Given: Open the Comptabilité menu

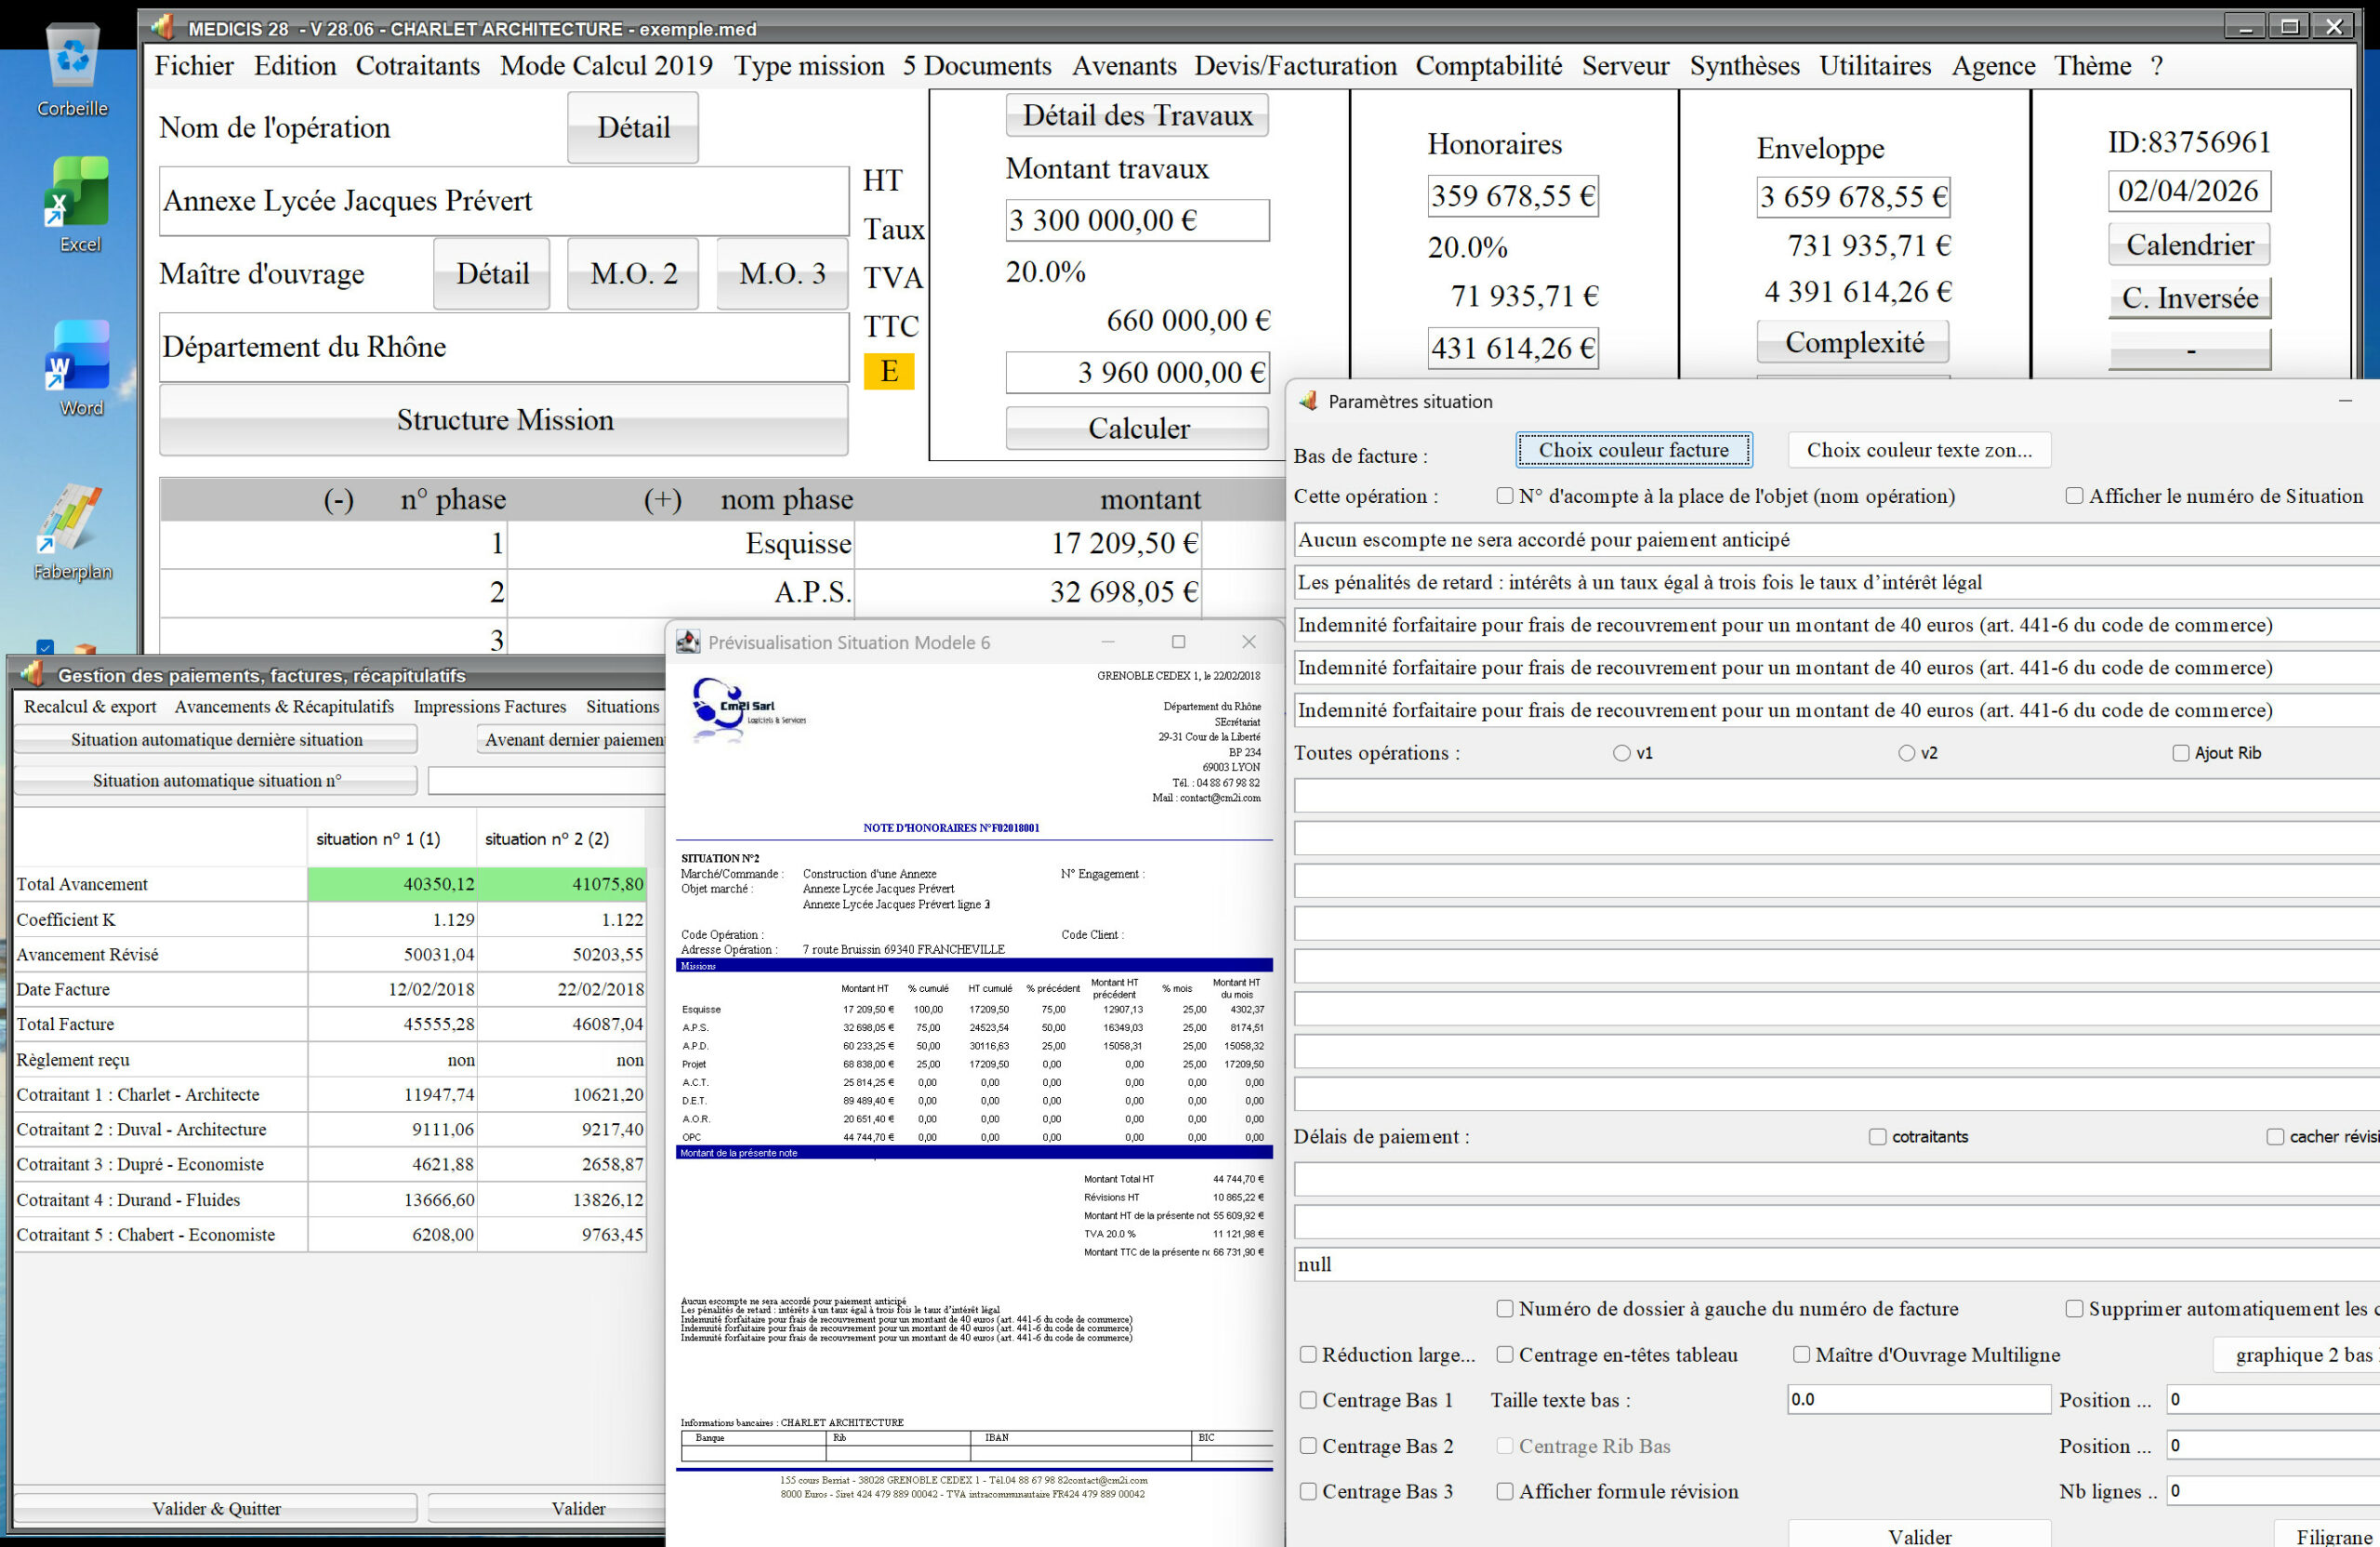Looking at the screenshot, I should [1488, 66].
